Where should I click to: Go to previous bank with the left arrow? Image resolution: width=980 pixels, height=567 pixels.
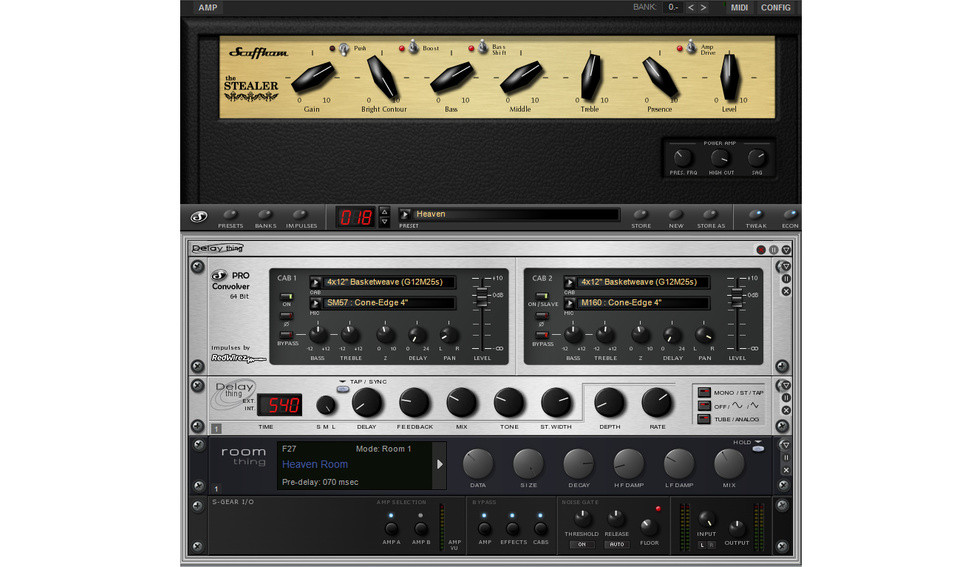691,8
